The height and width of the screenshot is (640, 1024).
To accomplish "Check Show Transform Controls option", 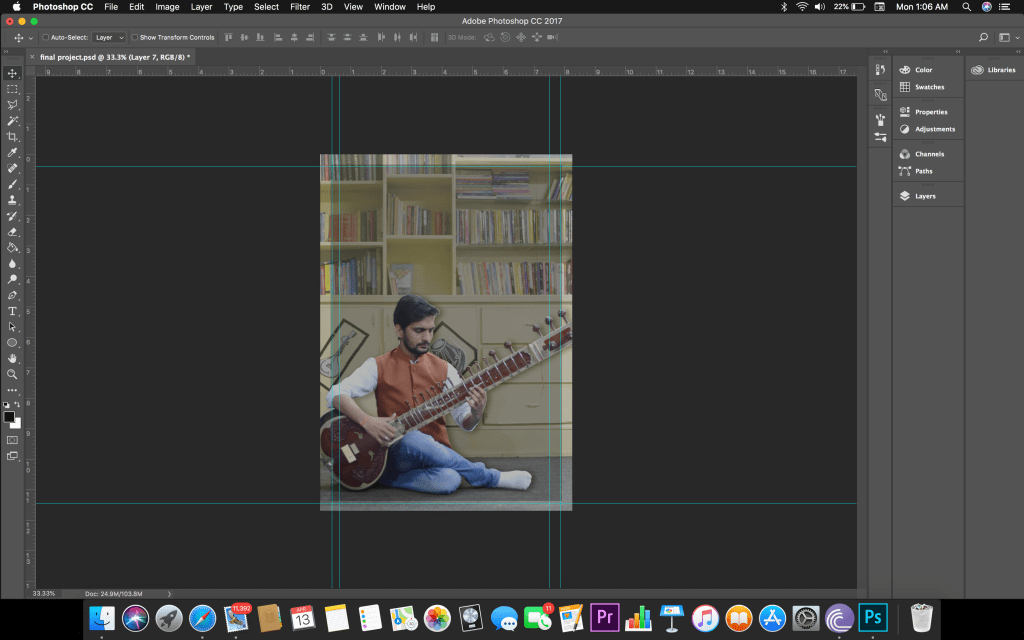I will tap(135, 37).
